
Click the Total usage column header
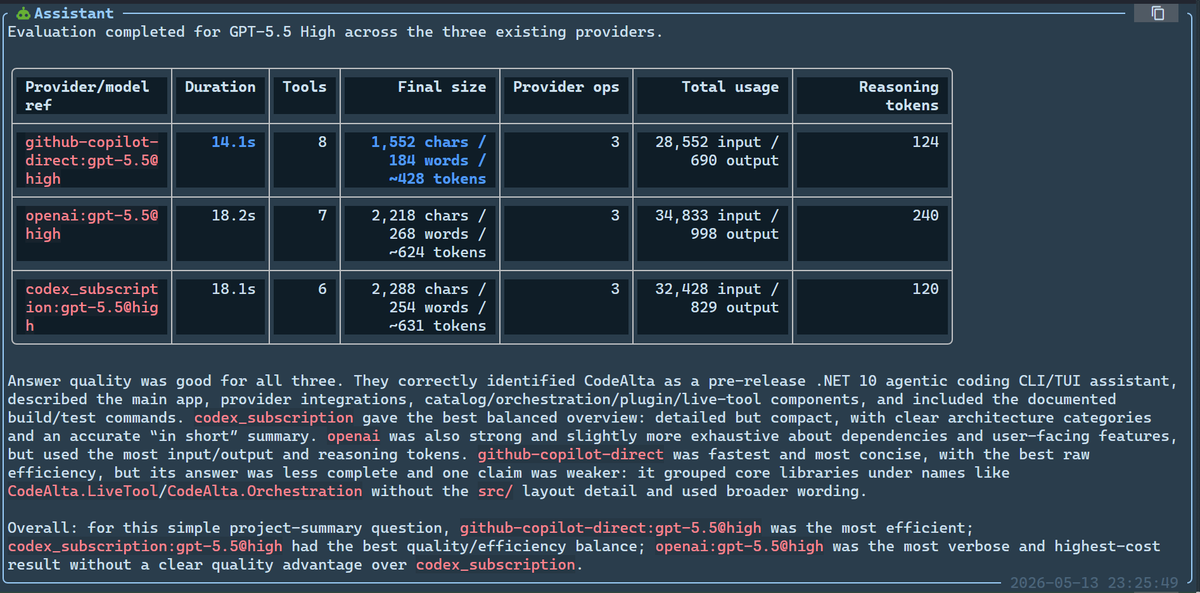click(x=711, y=96)
